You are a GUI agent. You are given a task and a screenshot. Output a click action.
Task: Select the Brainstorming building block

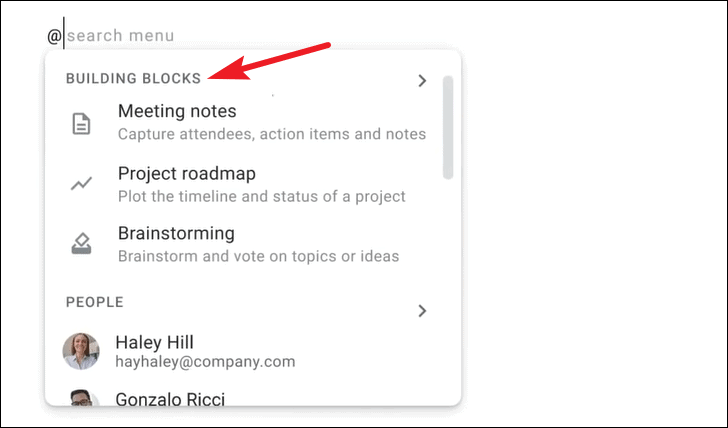[x=246, y=244]
